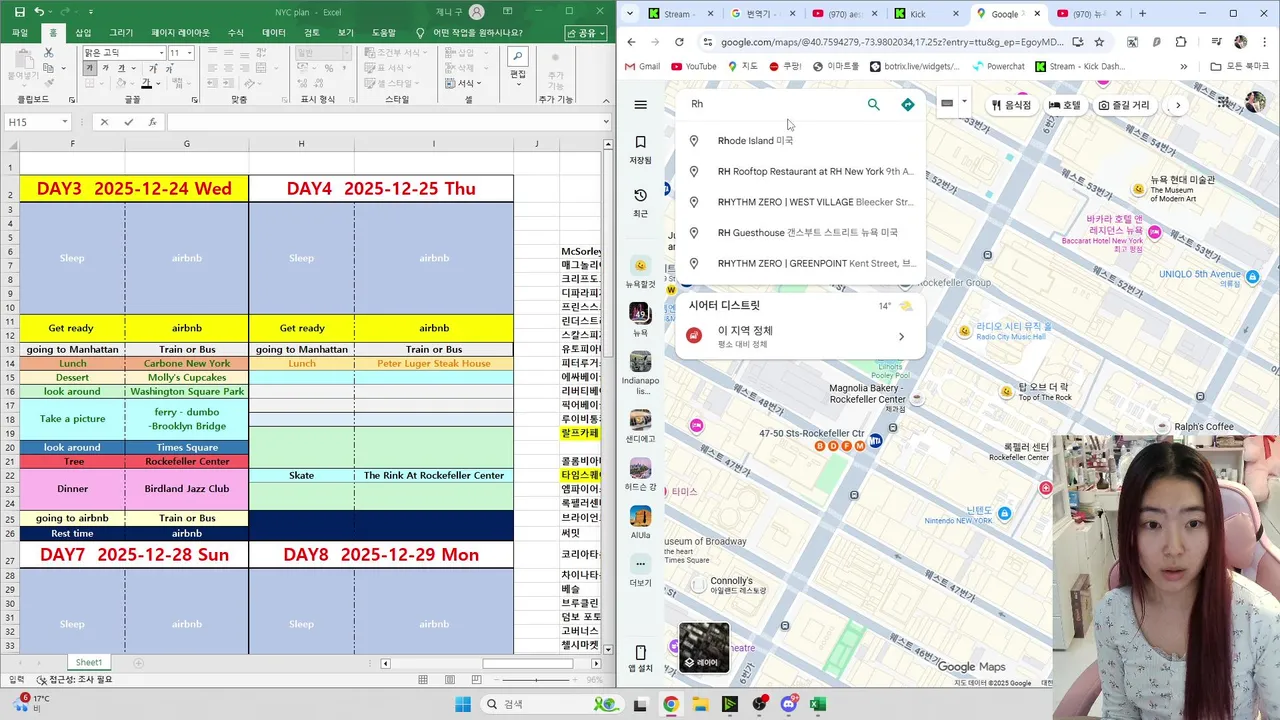Open the Gmail bookmark
1280x720 pixels.
643,66
